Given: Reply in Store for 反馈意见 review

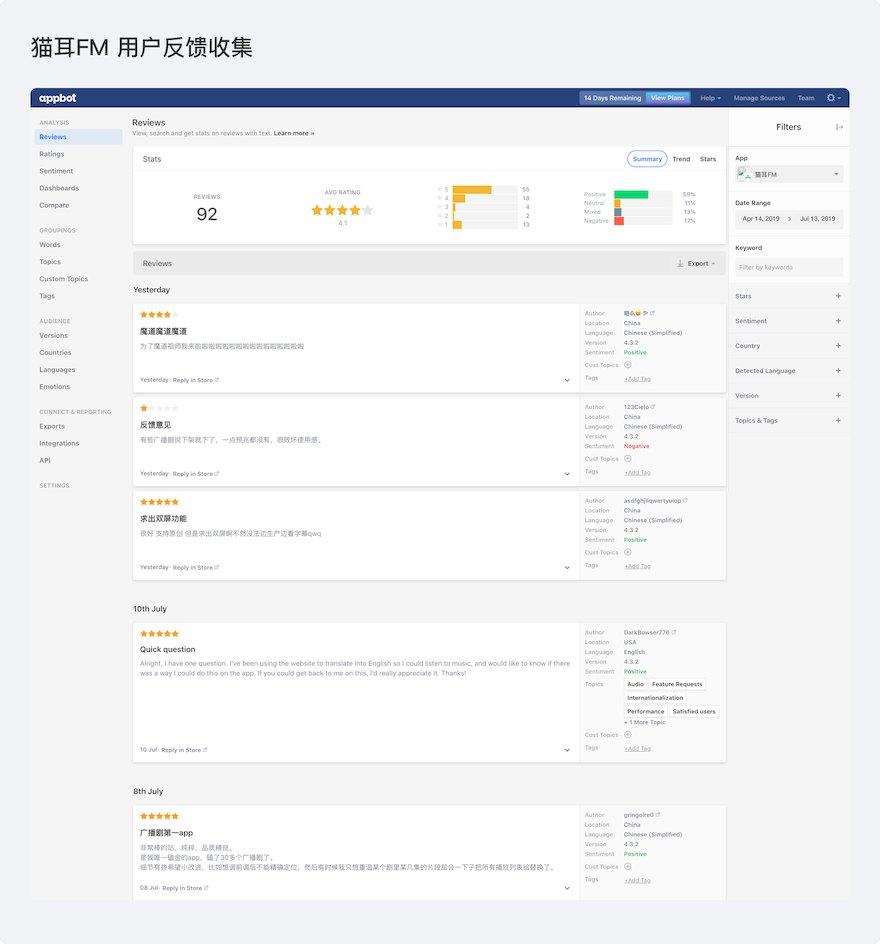Looking at the screenshot, I should click(196, 474).
